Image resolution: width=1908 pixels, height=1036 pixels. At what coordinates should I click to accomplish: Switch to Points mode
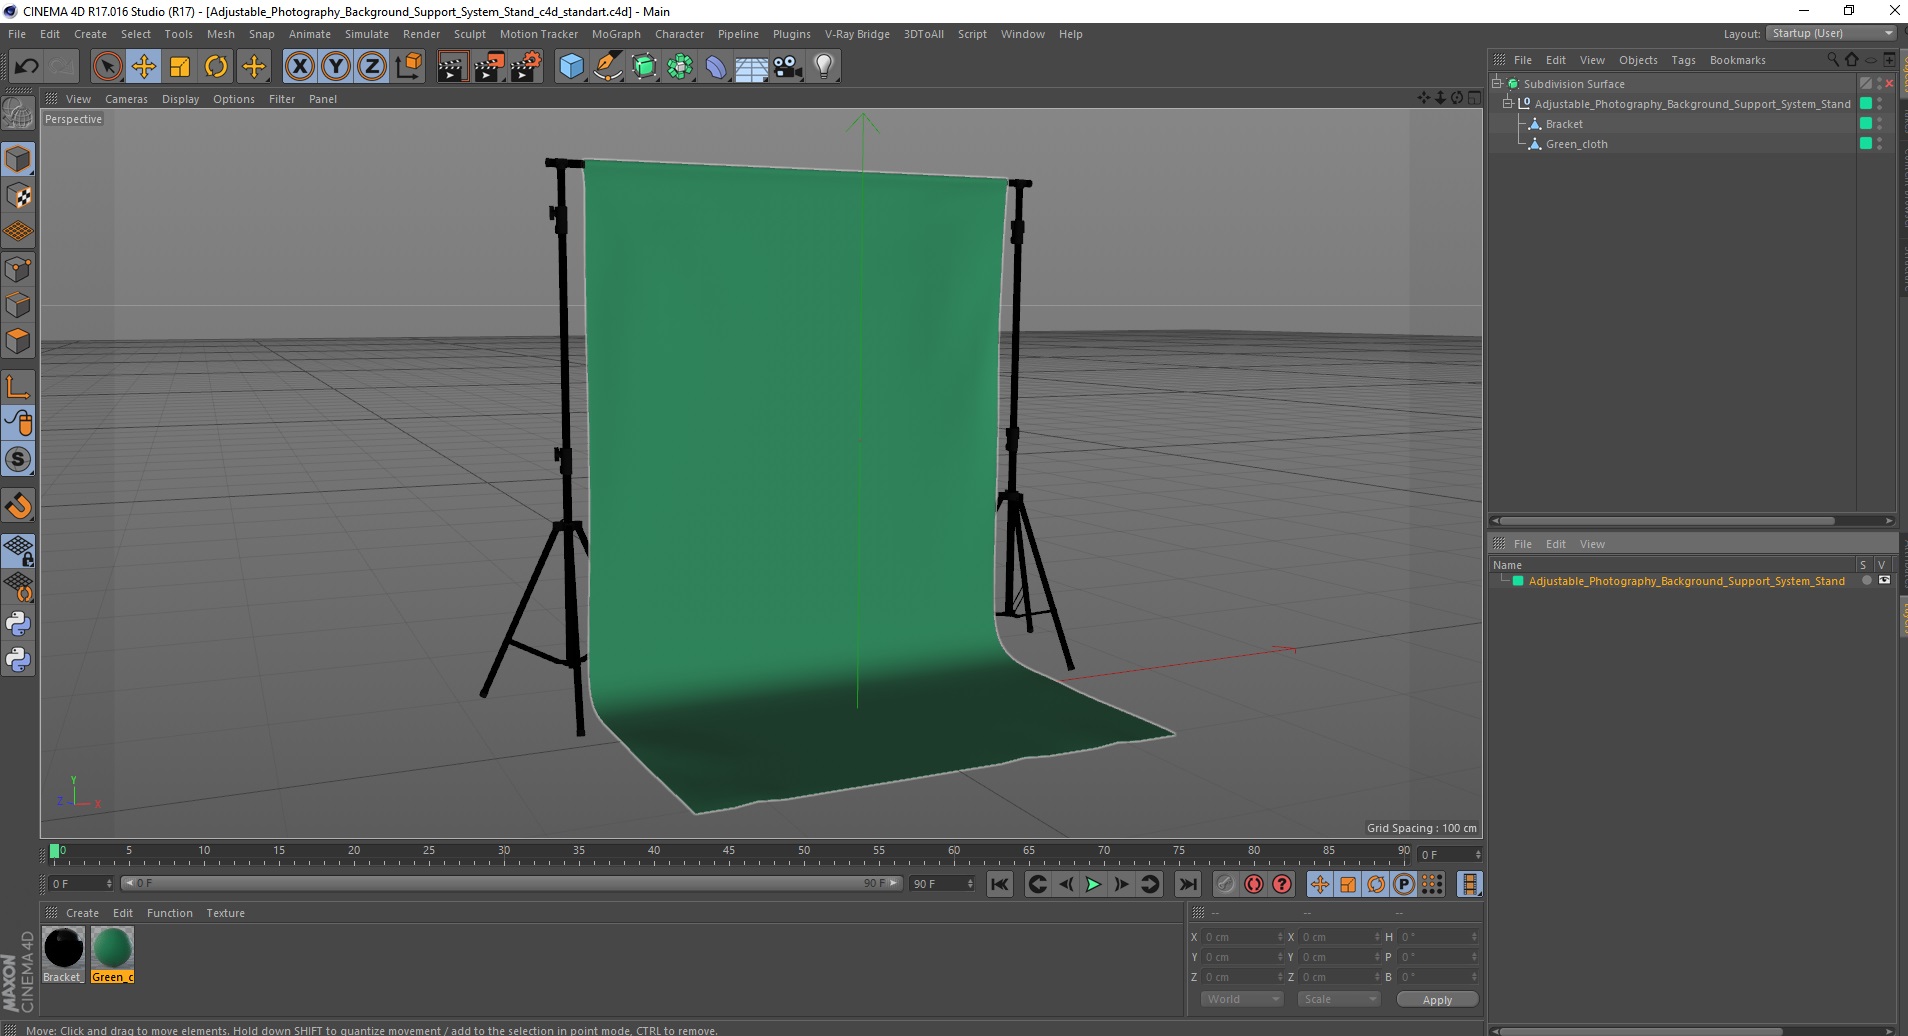coord(18,269)
